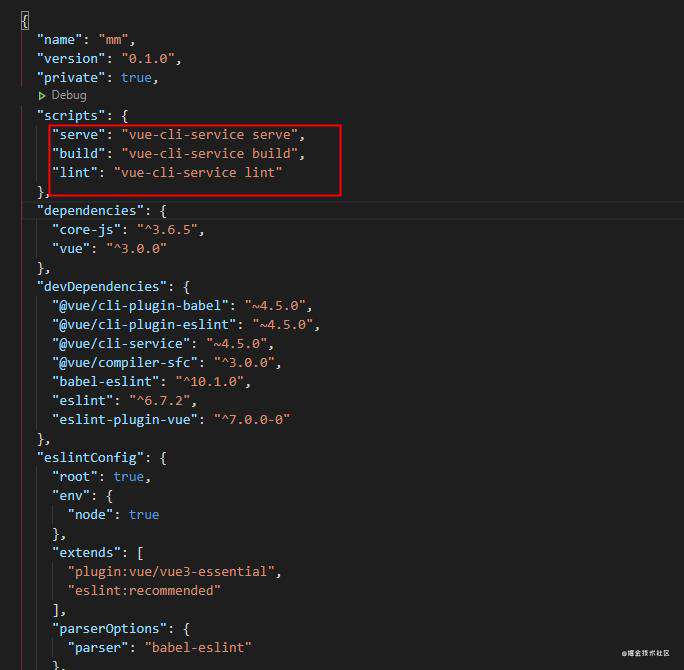
Task: Click the "serve" script key
Action: click(79, 135)
